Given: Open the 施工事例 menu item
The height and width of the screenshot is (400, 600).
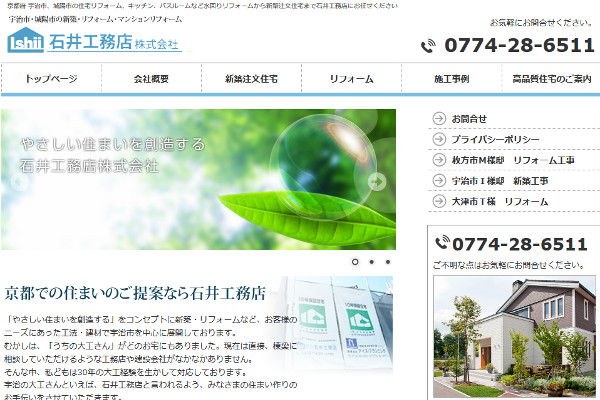Looking at the screenshot, I should [x=452, y=78].
